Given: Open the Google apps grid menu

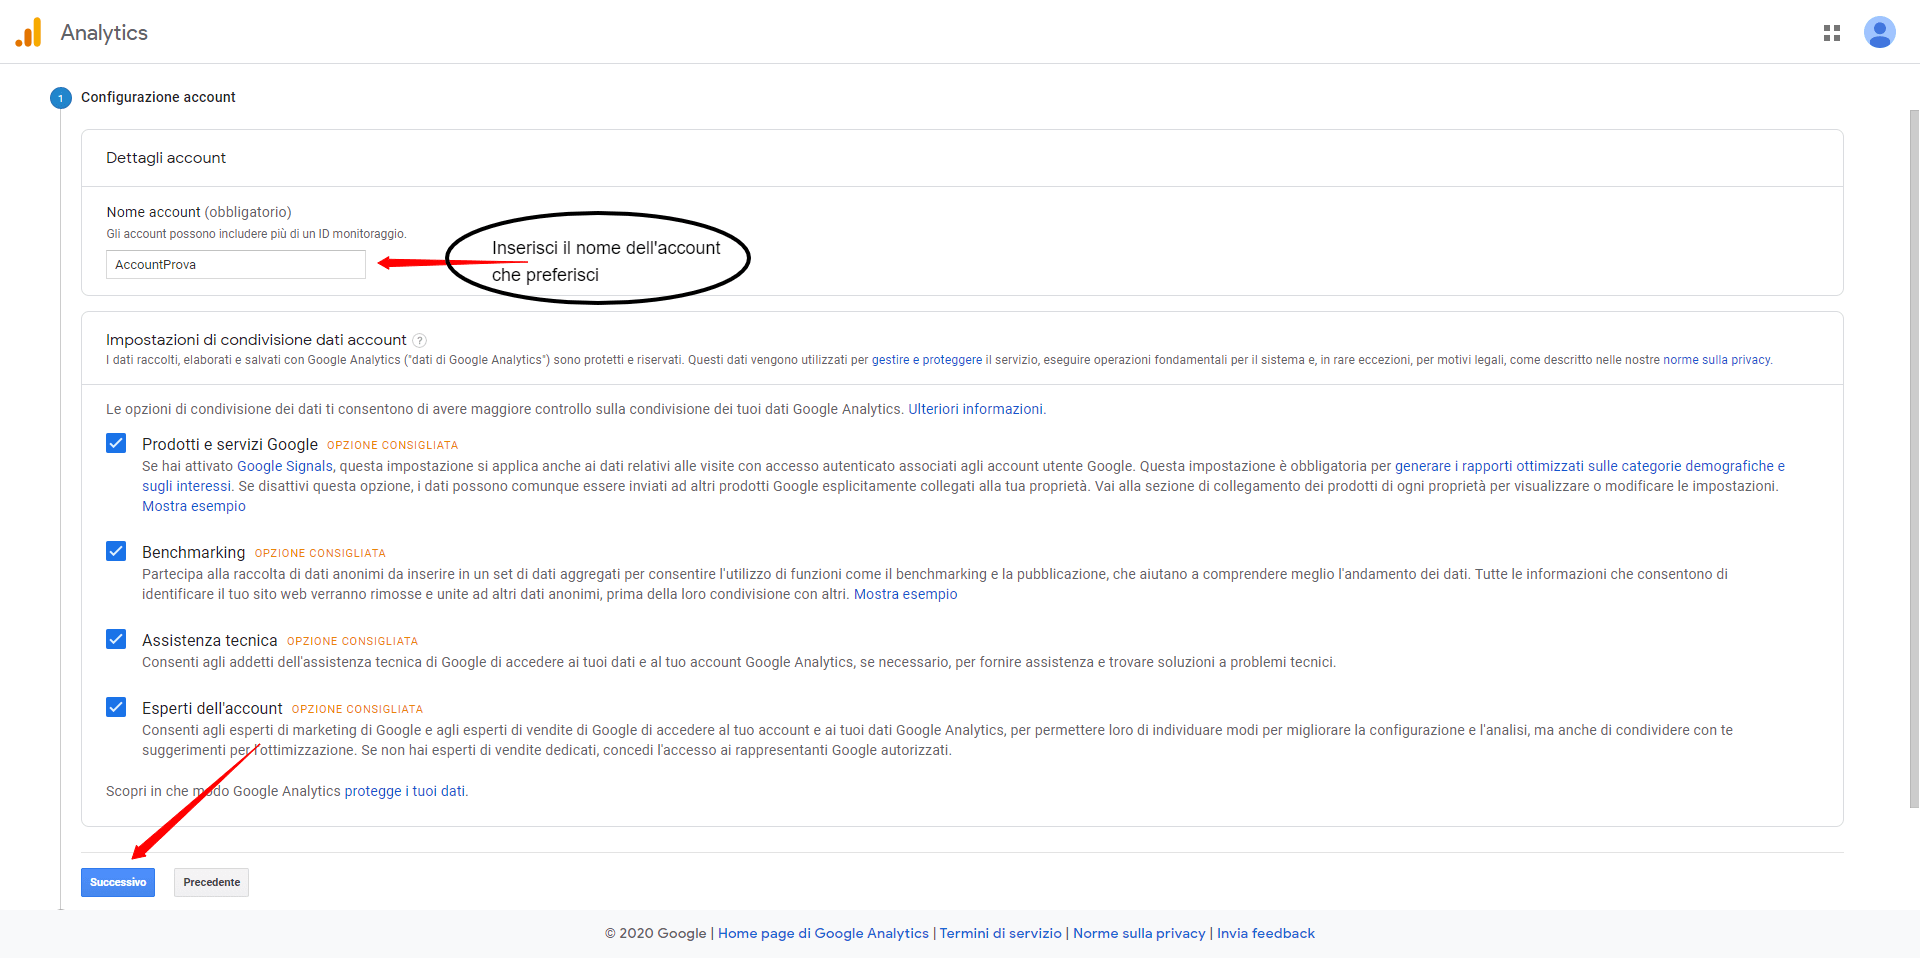Looking at the screenshot, I should point(1832,32).
